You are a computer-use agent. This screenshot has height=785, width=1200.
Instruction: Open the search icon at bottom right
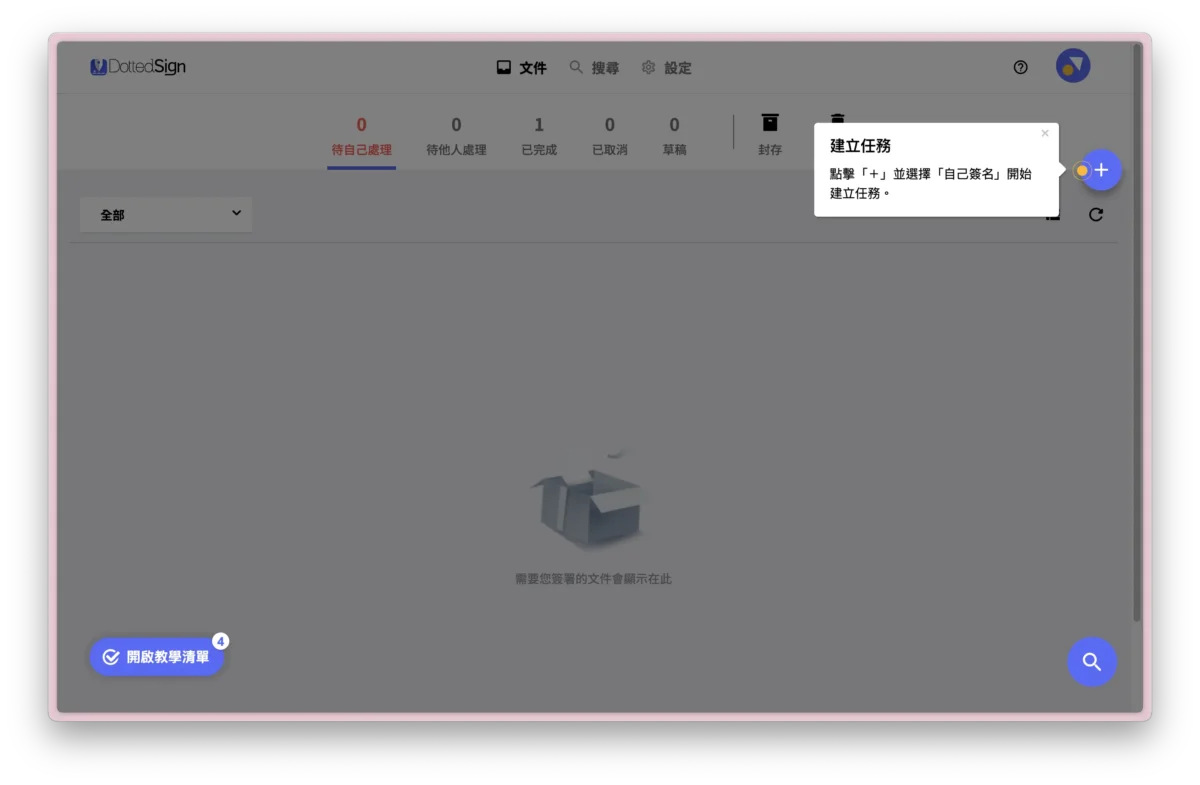1092,661
